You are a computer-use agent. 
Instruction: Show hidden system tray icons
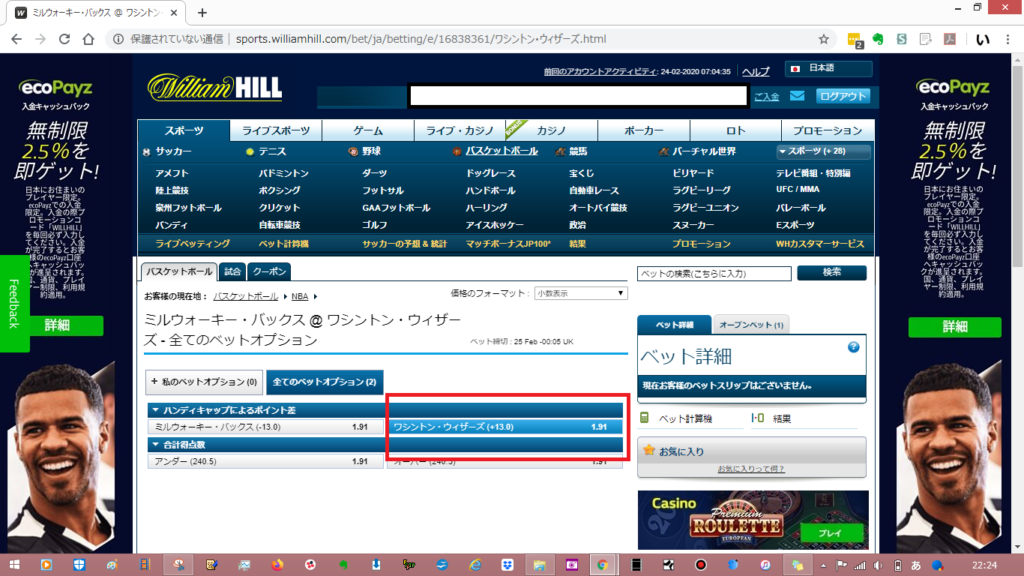point(823,566)
